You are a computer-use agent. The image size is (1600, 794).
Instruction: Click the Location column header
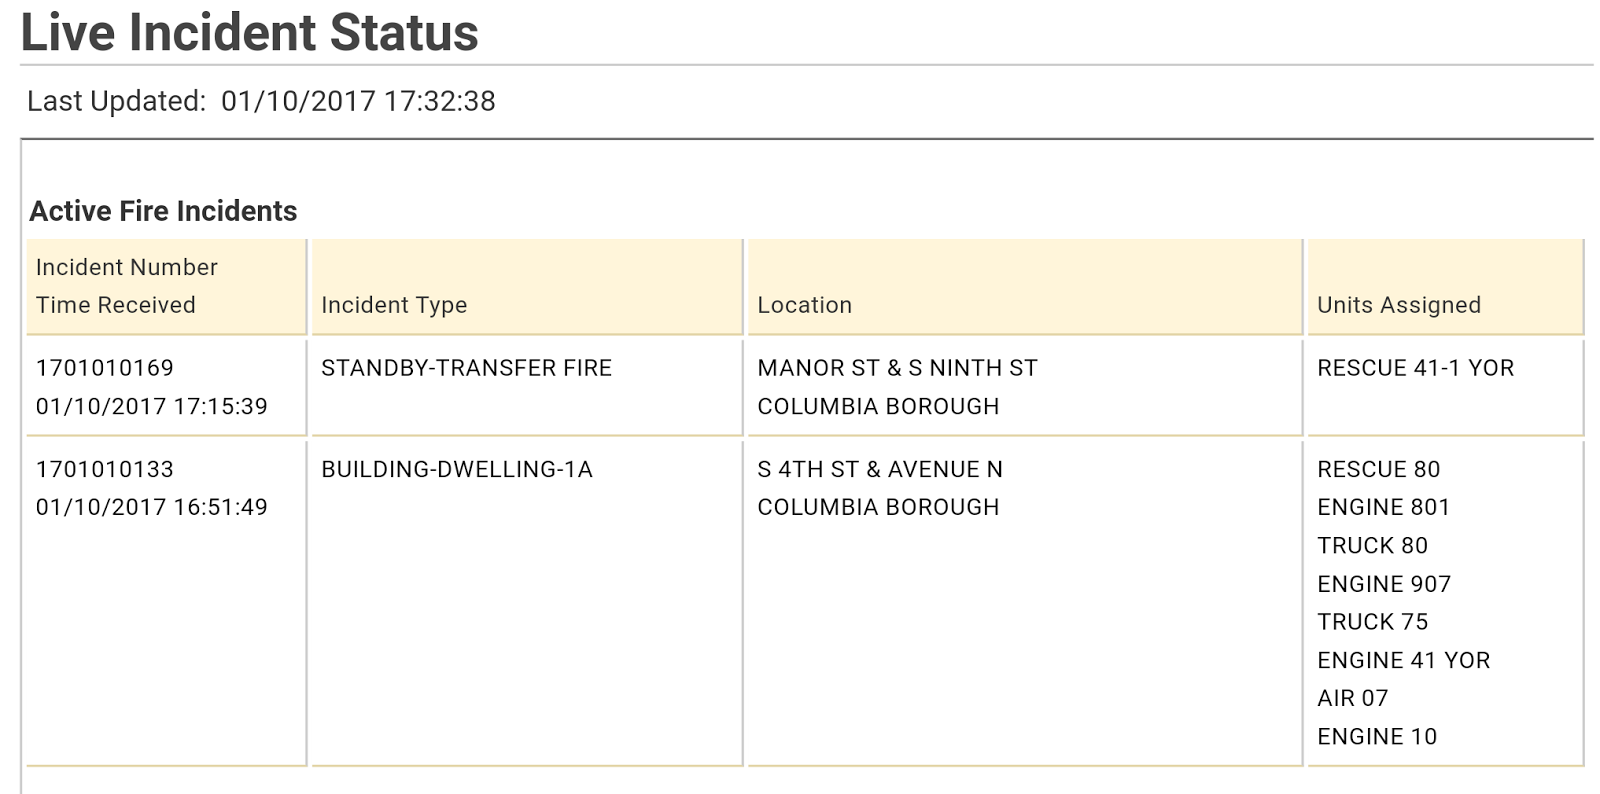tap(804, 305)
